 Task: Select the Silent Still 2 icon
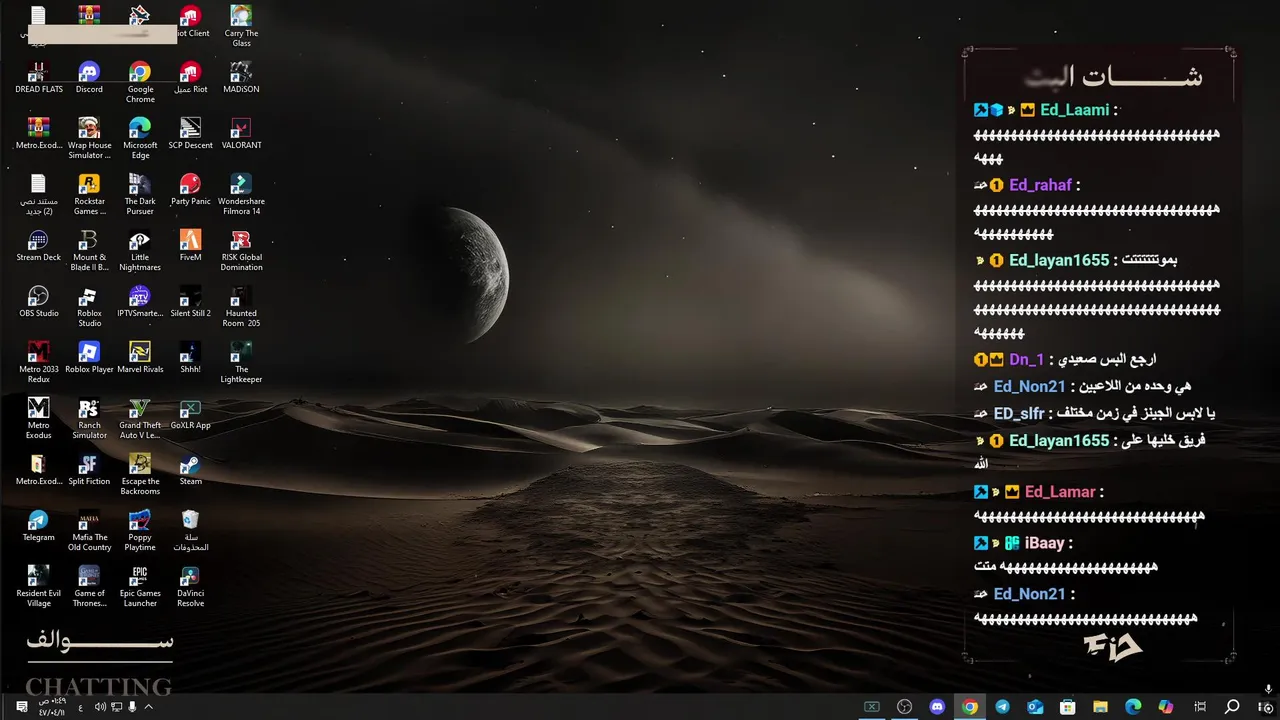click(x=190, y=301)
